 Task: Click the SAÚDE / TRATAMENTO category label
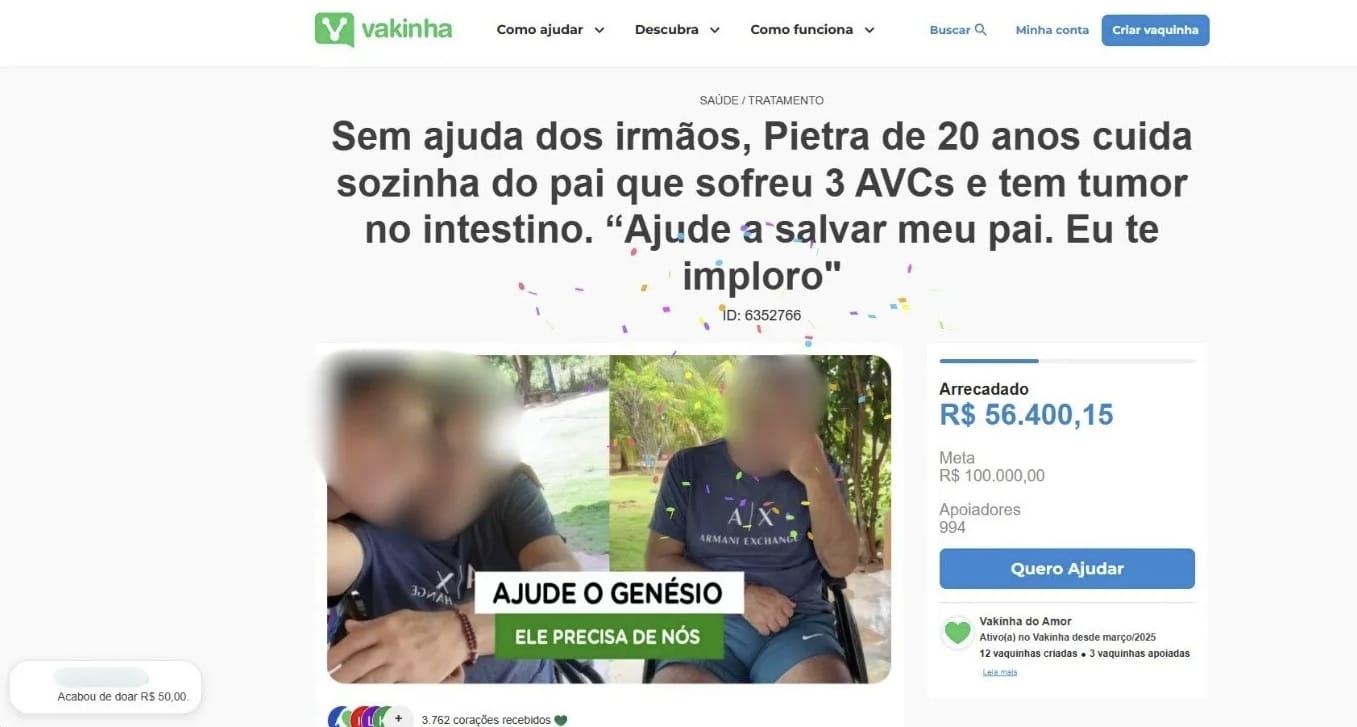[x=762, y=100]
